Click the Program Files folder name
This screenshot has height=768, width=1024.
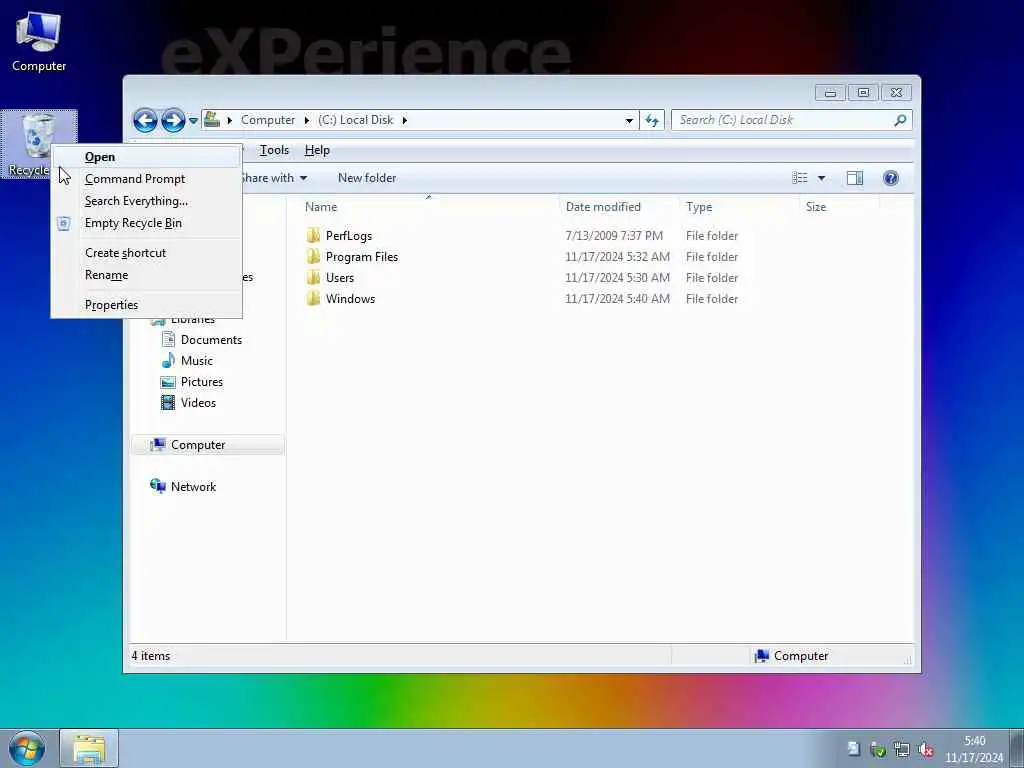coord(362,257)
